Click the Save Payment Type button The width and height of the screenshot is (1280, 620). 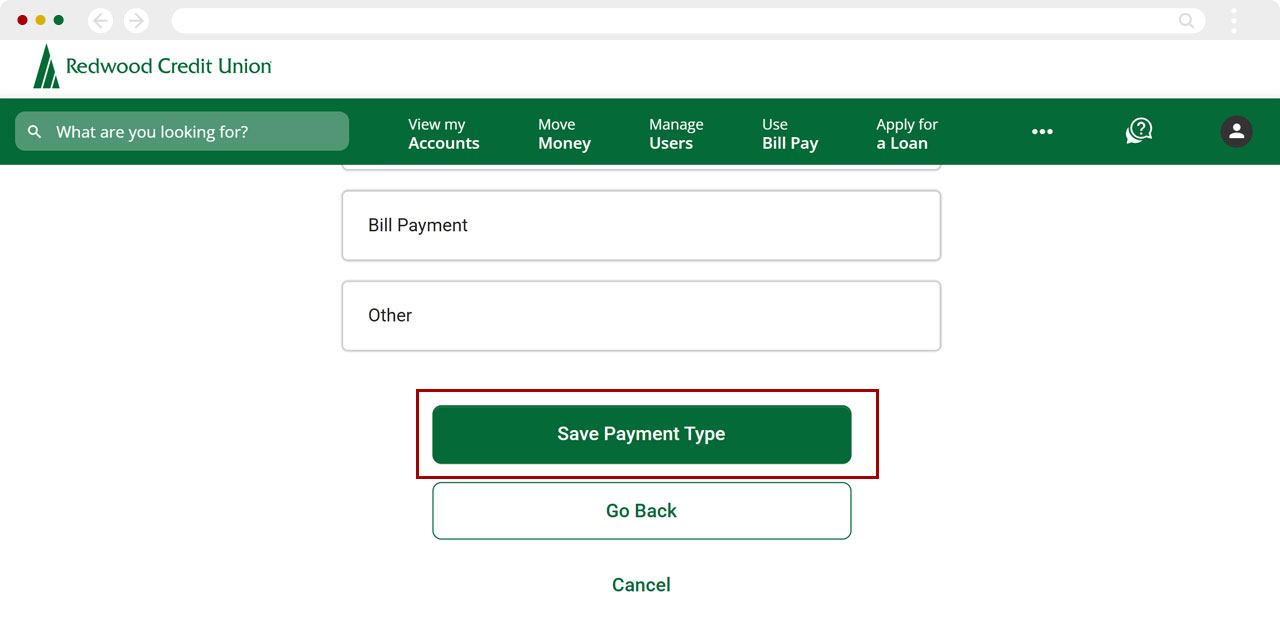(641, 434)
